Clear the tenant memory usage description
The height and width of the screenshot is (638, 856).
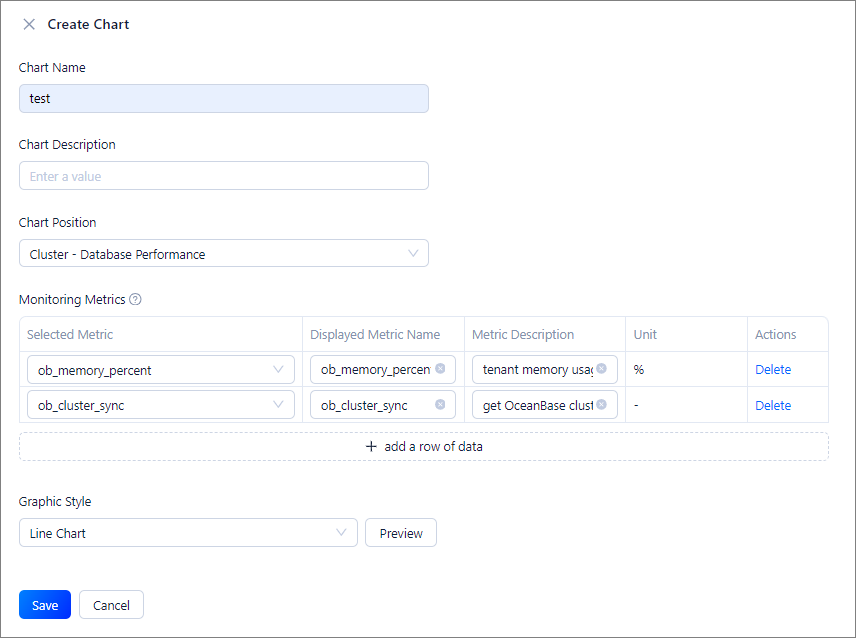[602, 369]
